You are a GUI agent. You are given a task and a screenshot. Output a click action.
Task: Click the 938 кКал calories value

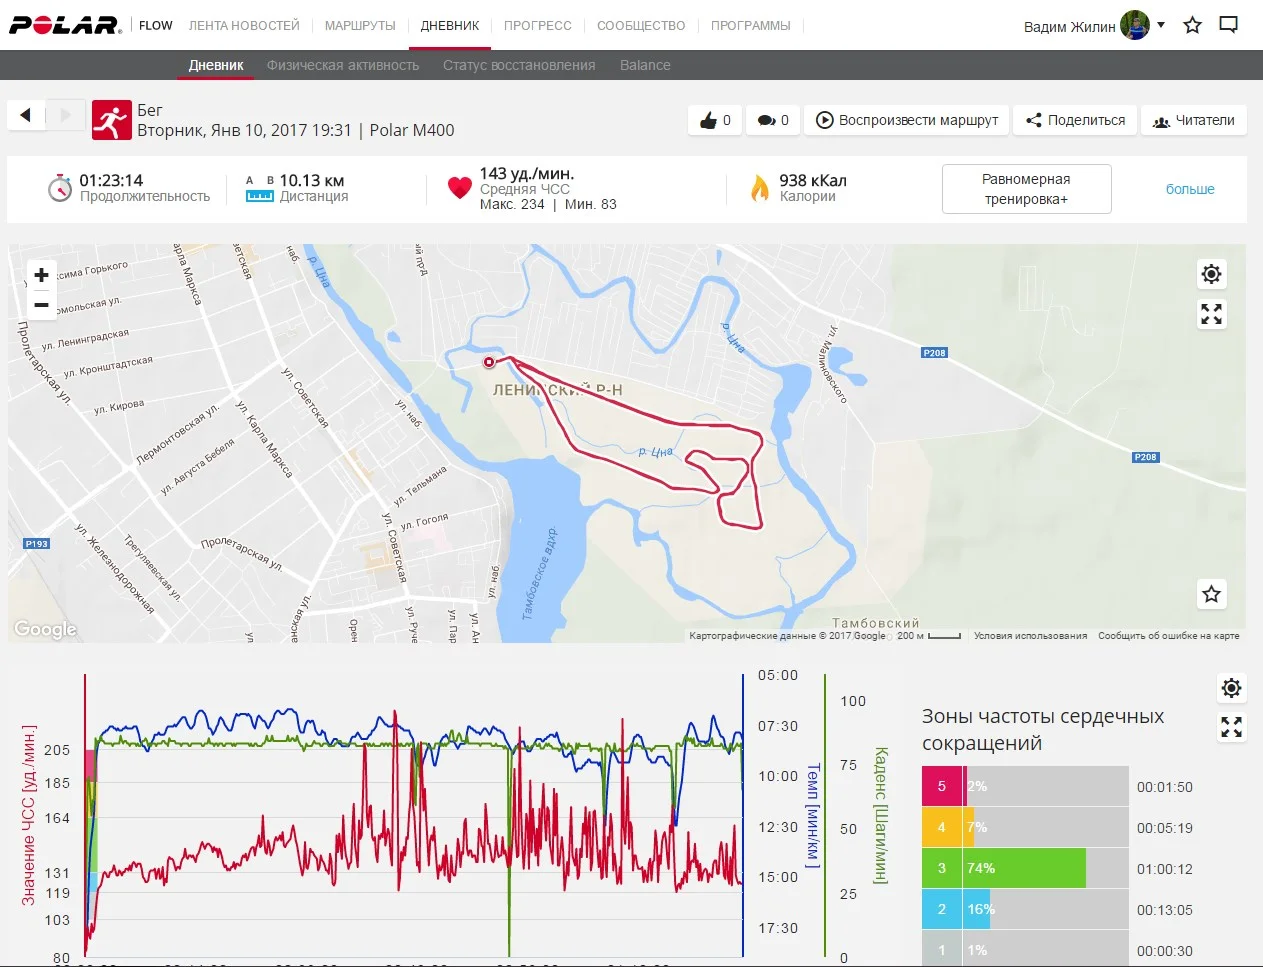click(813, 180)
